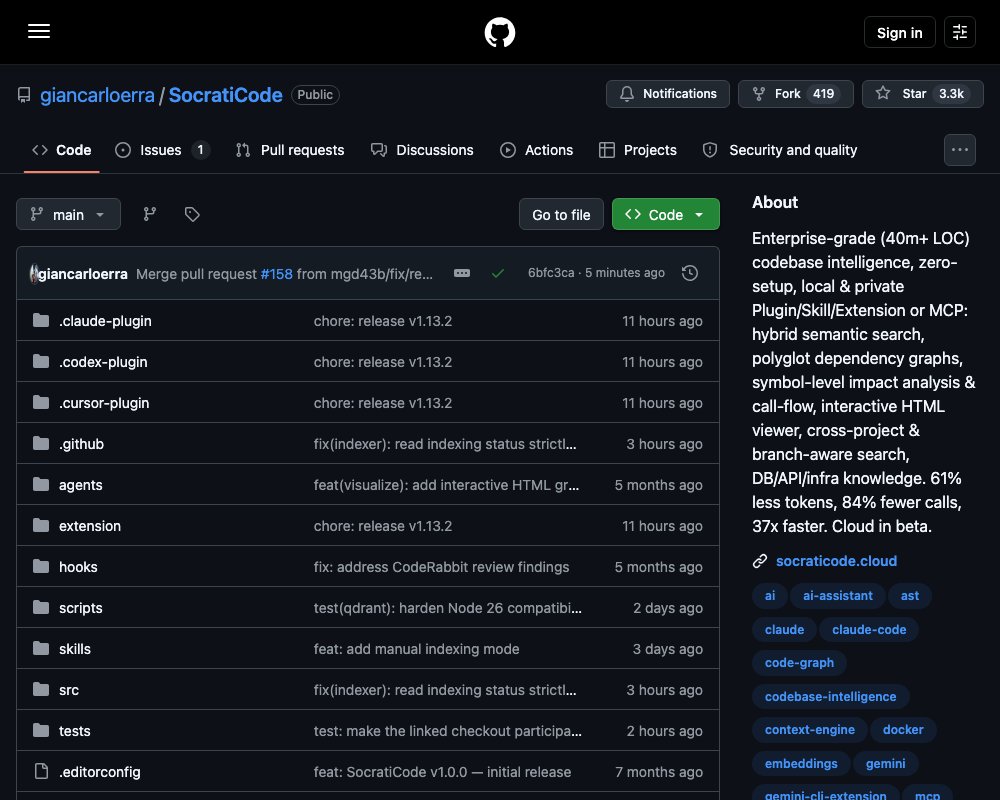The image size is (1000, 800).
Task: Open pull request #158 link
Action: pos(276,274)
